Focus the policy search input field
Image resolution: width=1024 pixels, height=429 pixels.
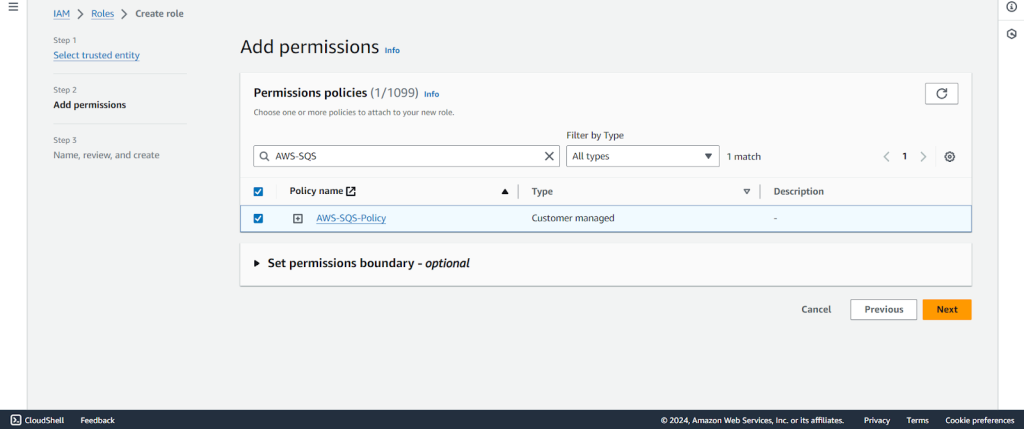406,156
